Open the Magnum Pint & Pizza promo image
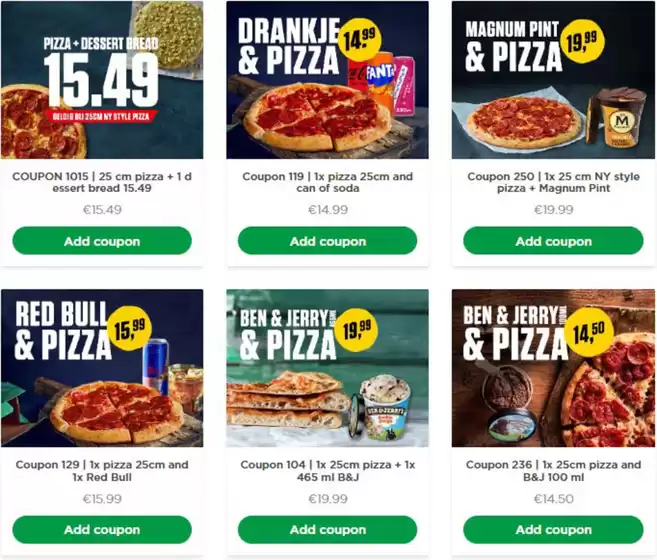 553,80
